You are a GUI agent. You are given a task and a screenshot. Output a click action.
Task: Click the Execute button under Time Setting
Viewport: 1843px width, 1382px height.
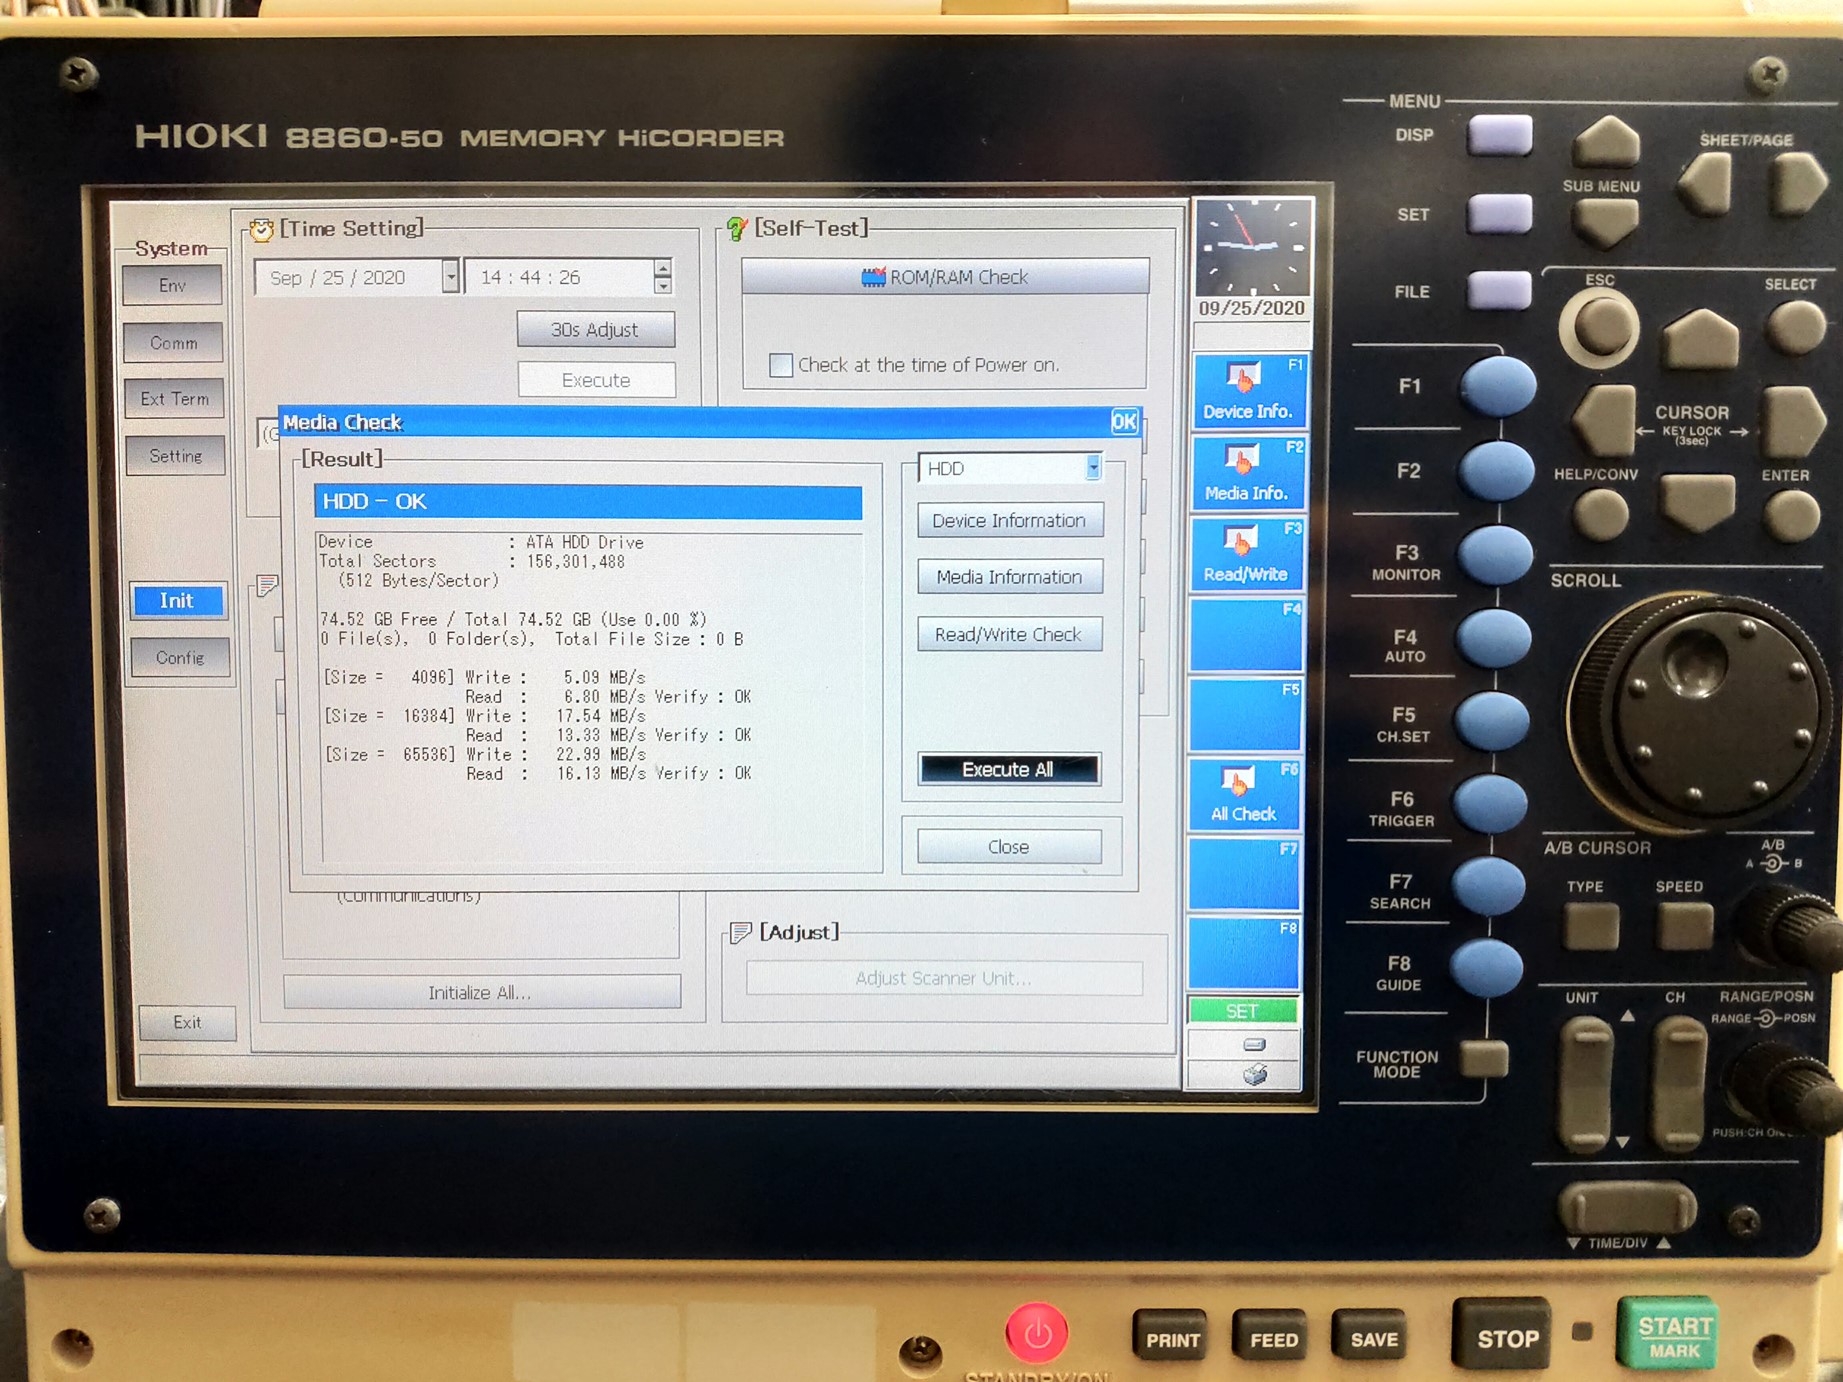point(596,380)
